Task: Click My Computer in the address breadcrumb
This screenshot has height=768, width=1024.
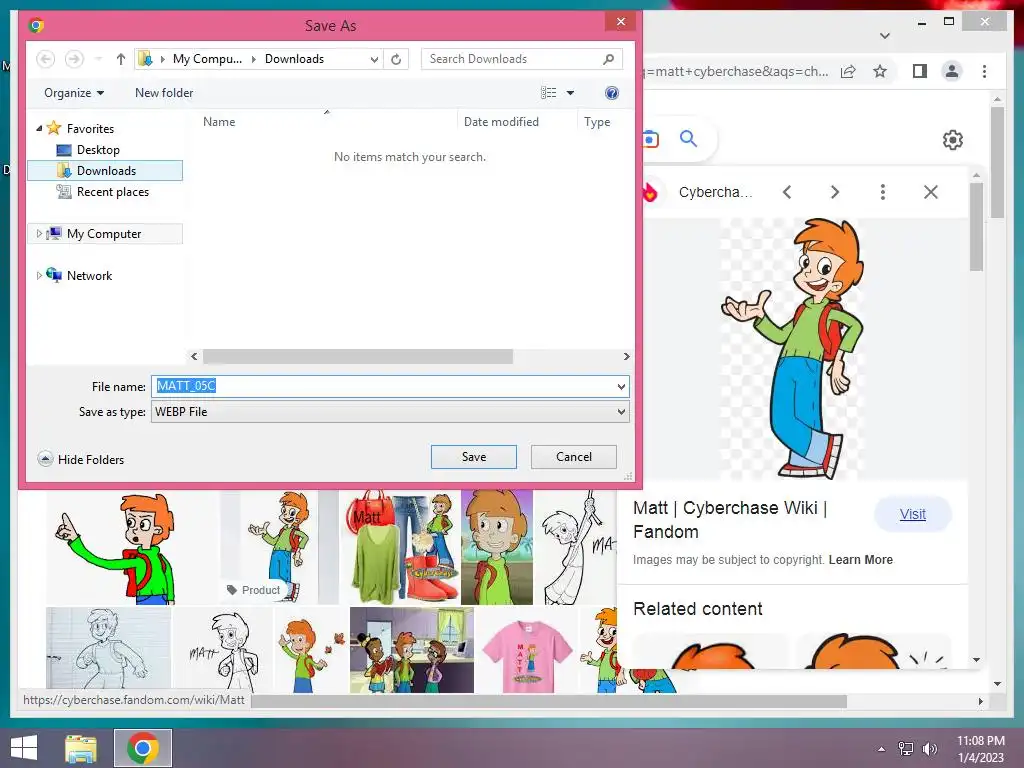Action: (x=207, y=59)
